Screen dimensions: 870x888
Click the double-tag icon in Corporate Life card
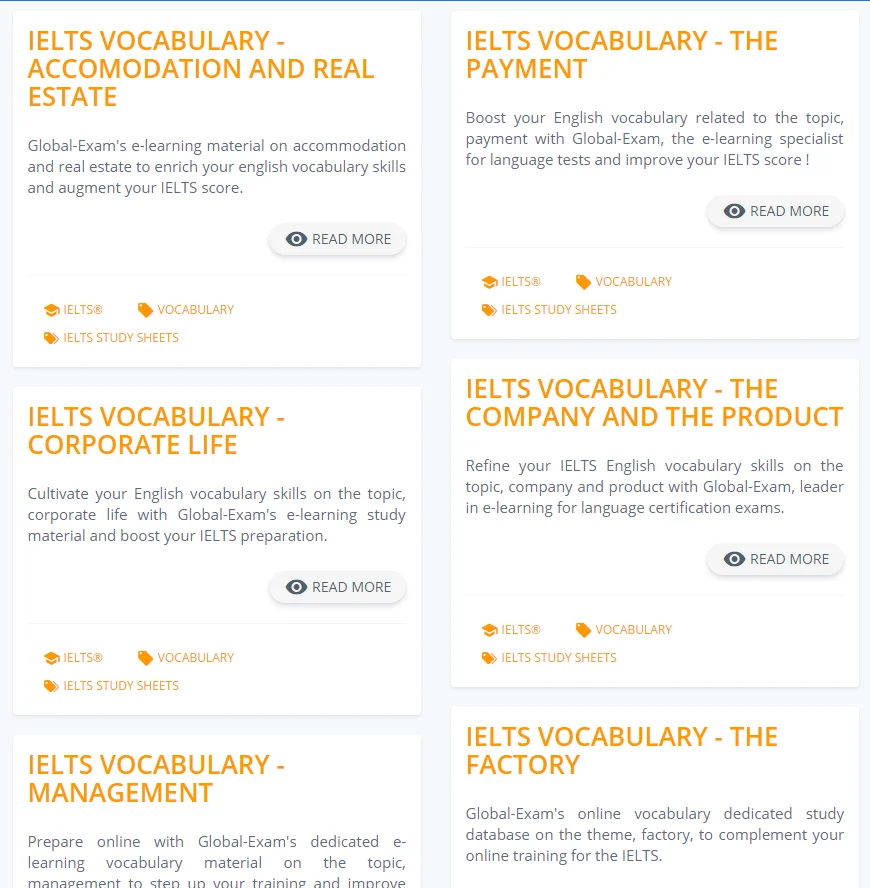point(51,686)
